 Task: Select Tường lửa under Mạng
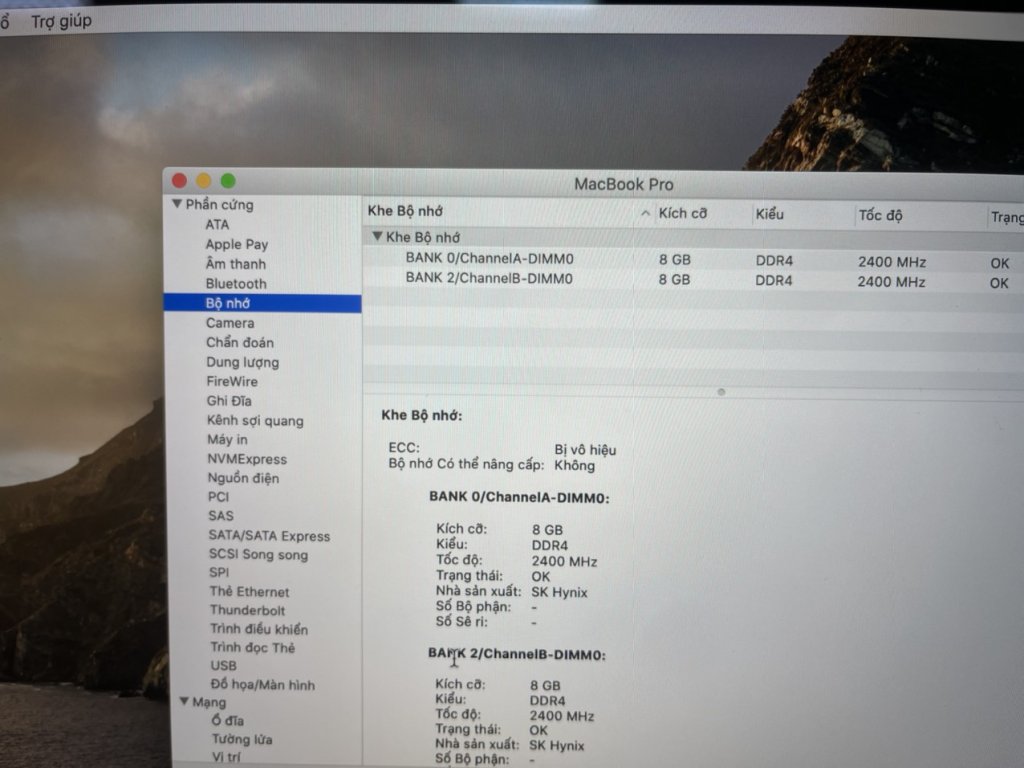(242, 739)
